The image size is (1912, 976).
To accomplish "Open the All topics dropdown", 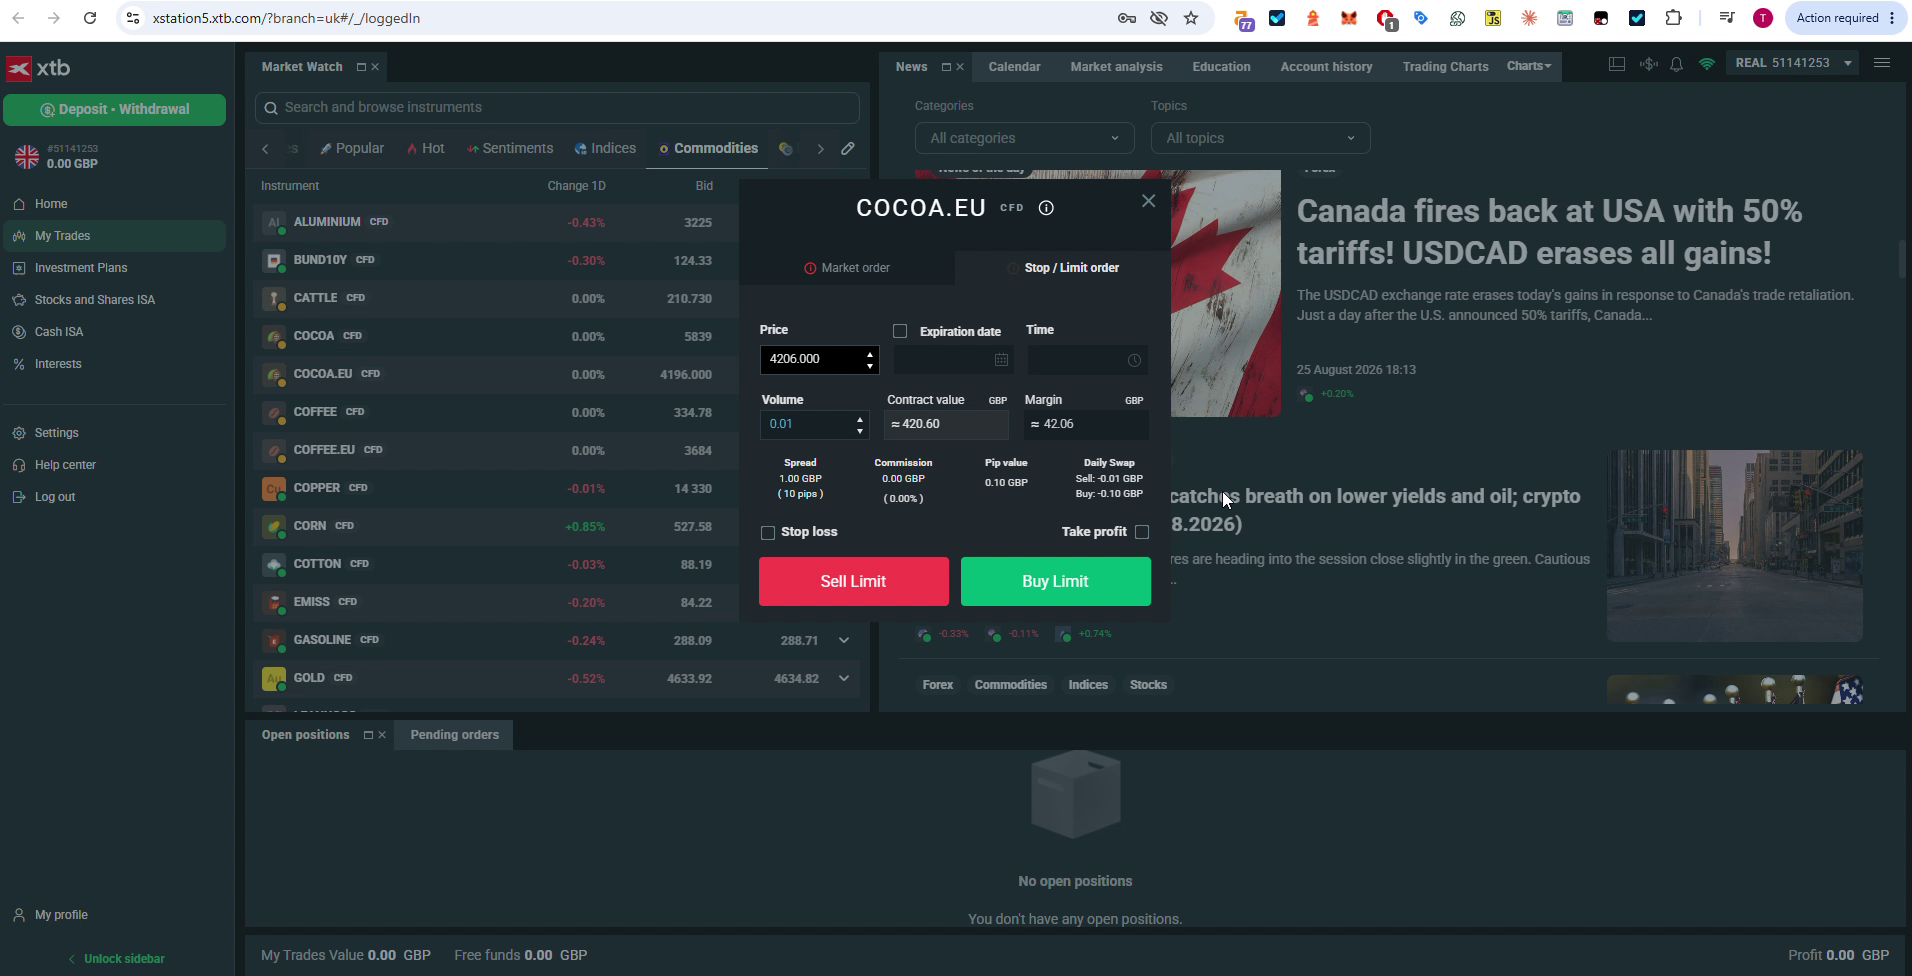I will pos(1260,138).
